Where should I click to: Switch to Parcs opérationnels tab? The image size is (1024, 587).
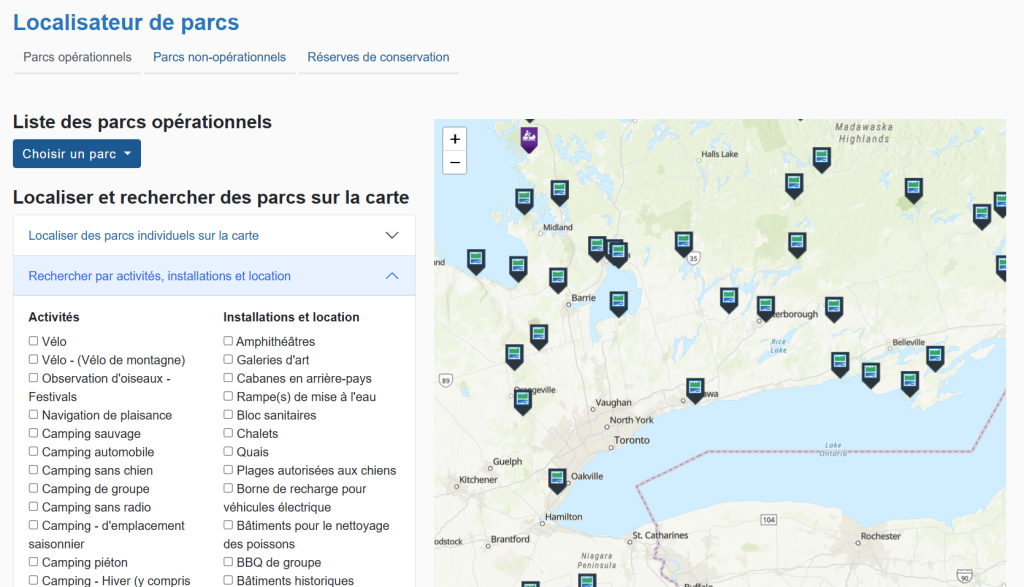click(77, 57)
